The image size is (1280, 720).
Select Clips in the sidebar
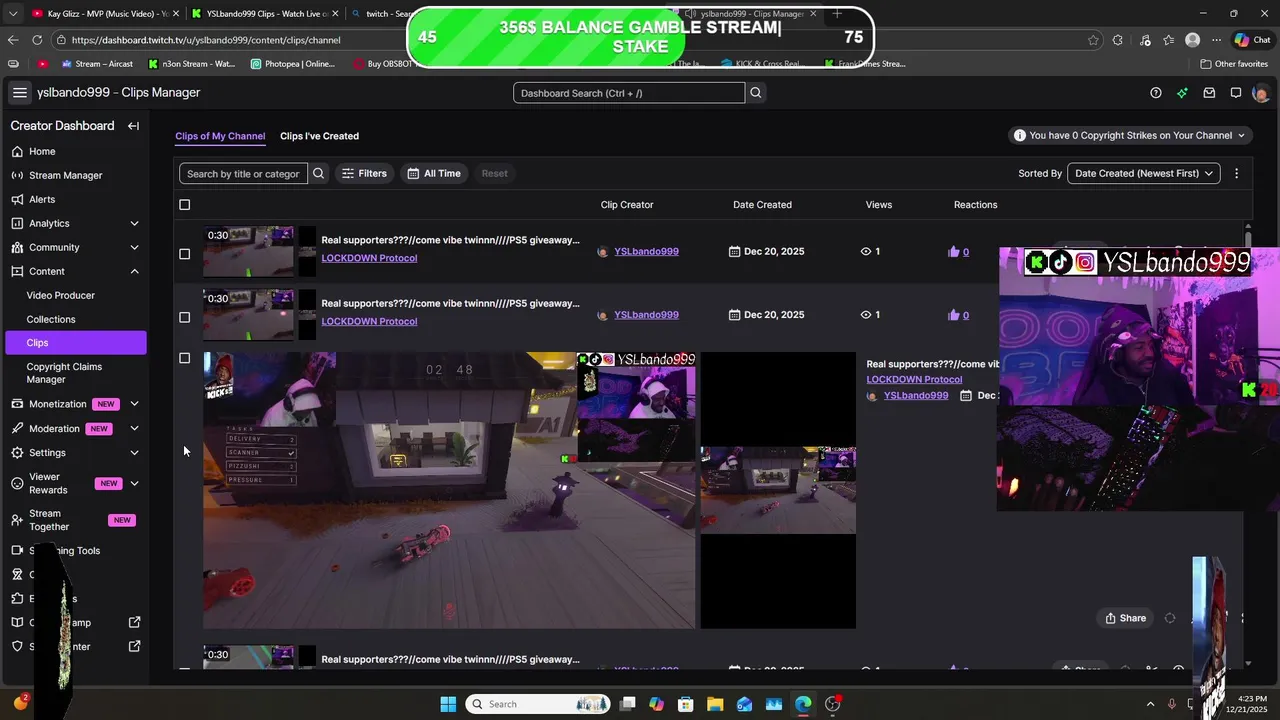pyautogui.click(x=76, y=342)
